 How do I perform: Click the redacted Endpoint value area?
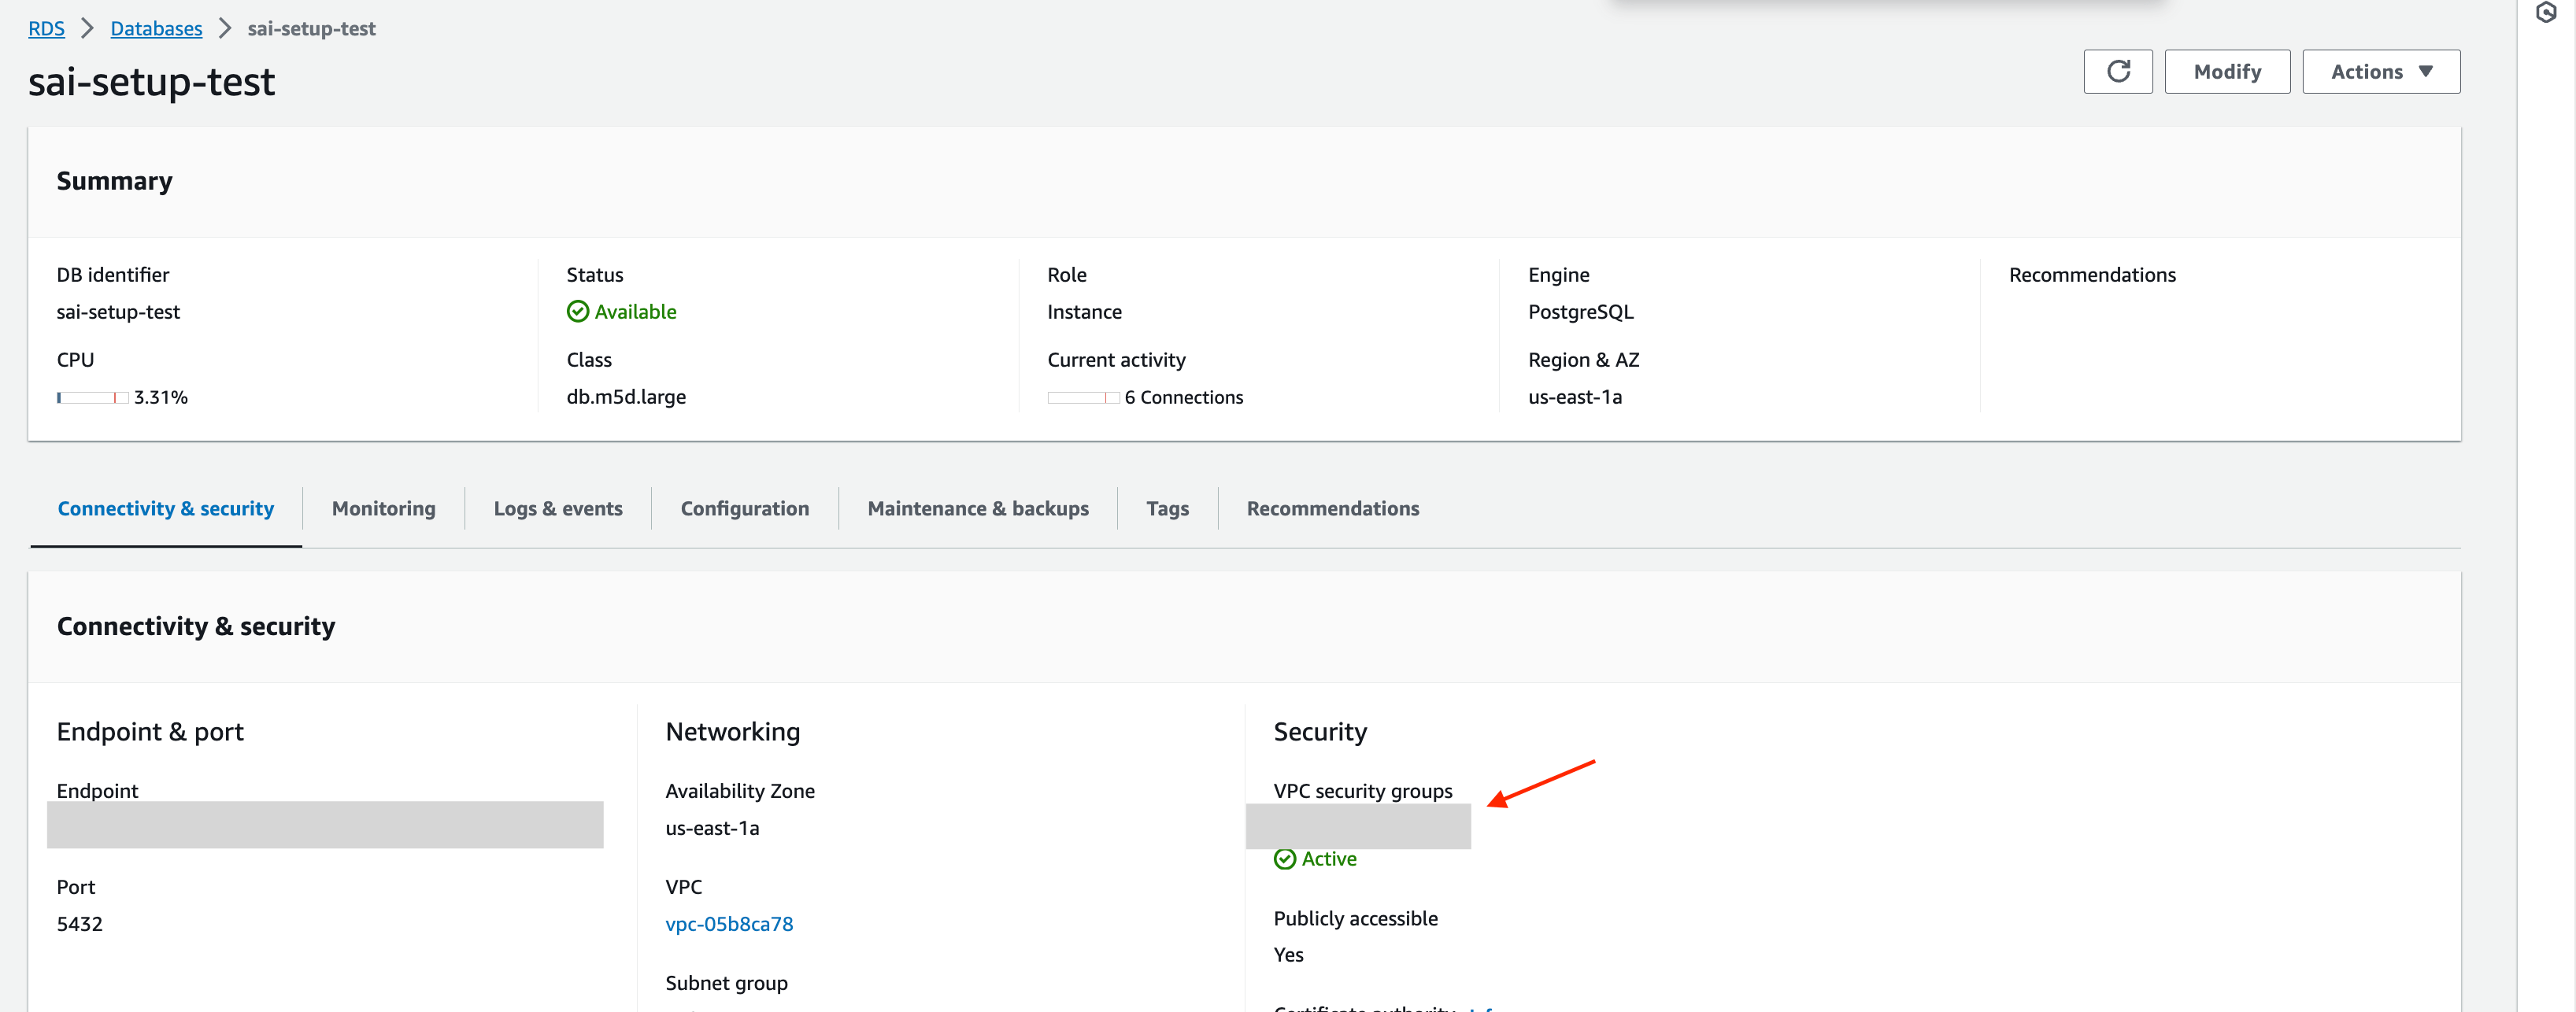coord(325,826)
